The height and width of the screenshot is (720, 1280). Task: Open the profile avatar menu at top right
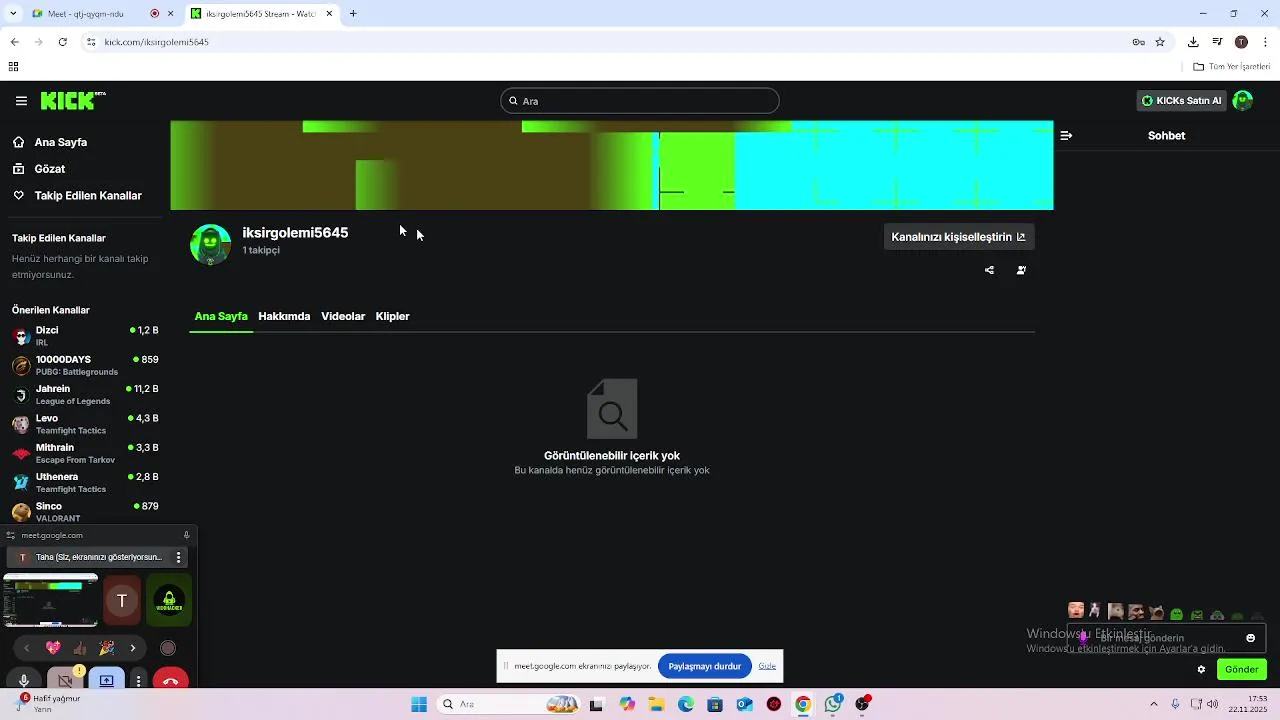point(1243,101)
